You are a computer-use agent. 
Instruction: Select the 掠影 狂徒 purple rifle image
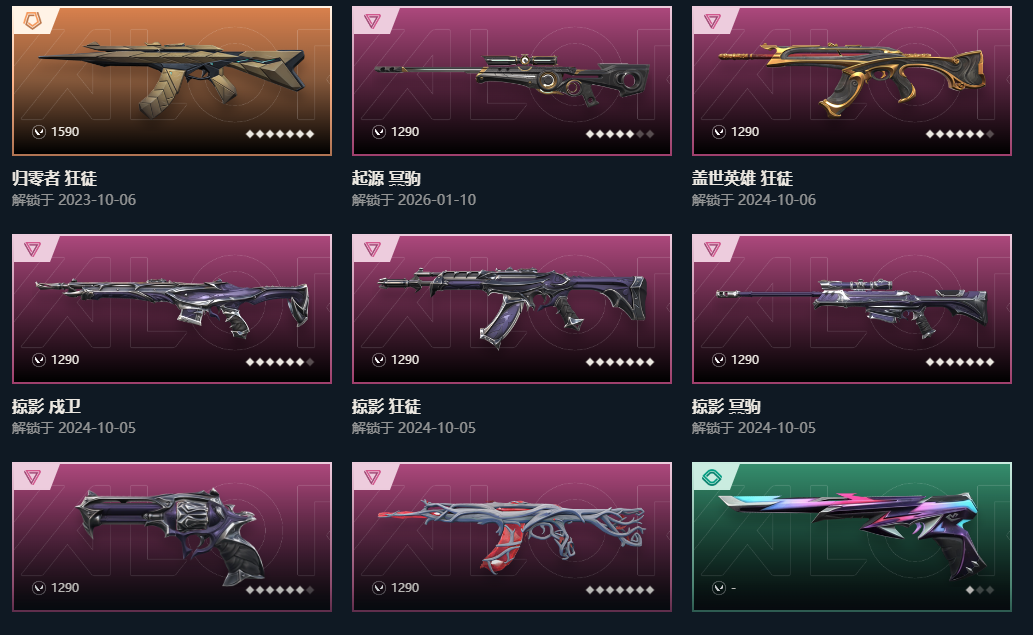click(x=512, y=306)
